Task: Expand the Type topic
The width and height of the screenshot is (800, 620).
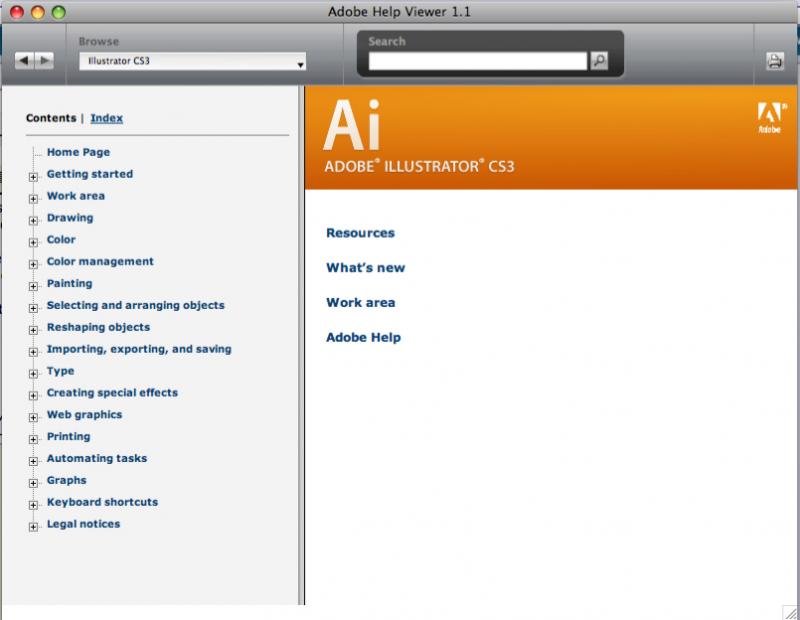Action: pos(33,374)
